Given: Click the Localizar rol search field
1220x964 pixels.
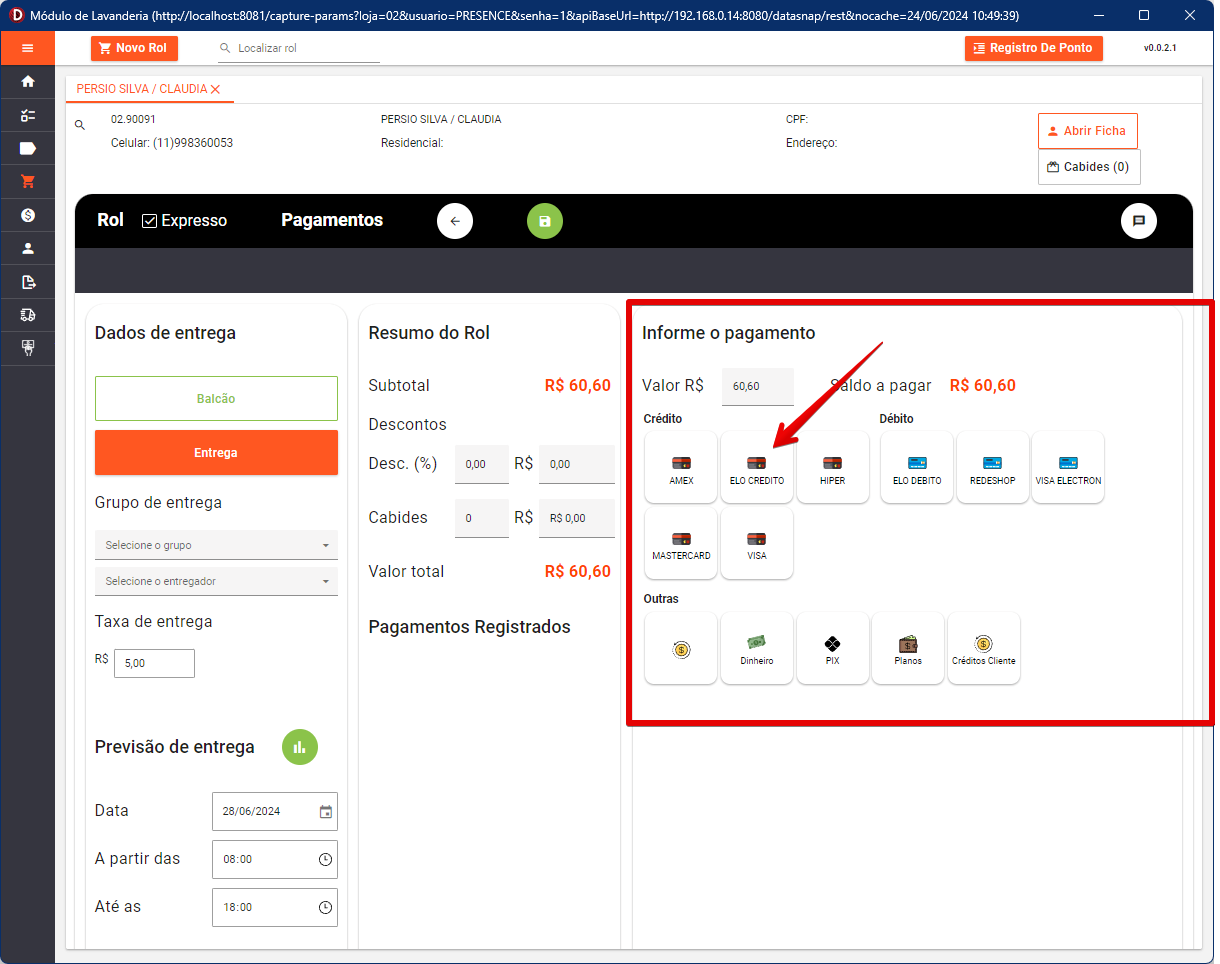Looking at the screenshot, I should [x=299, y=48].
